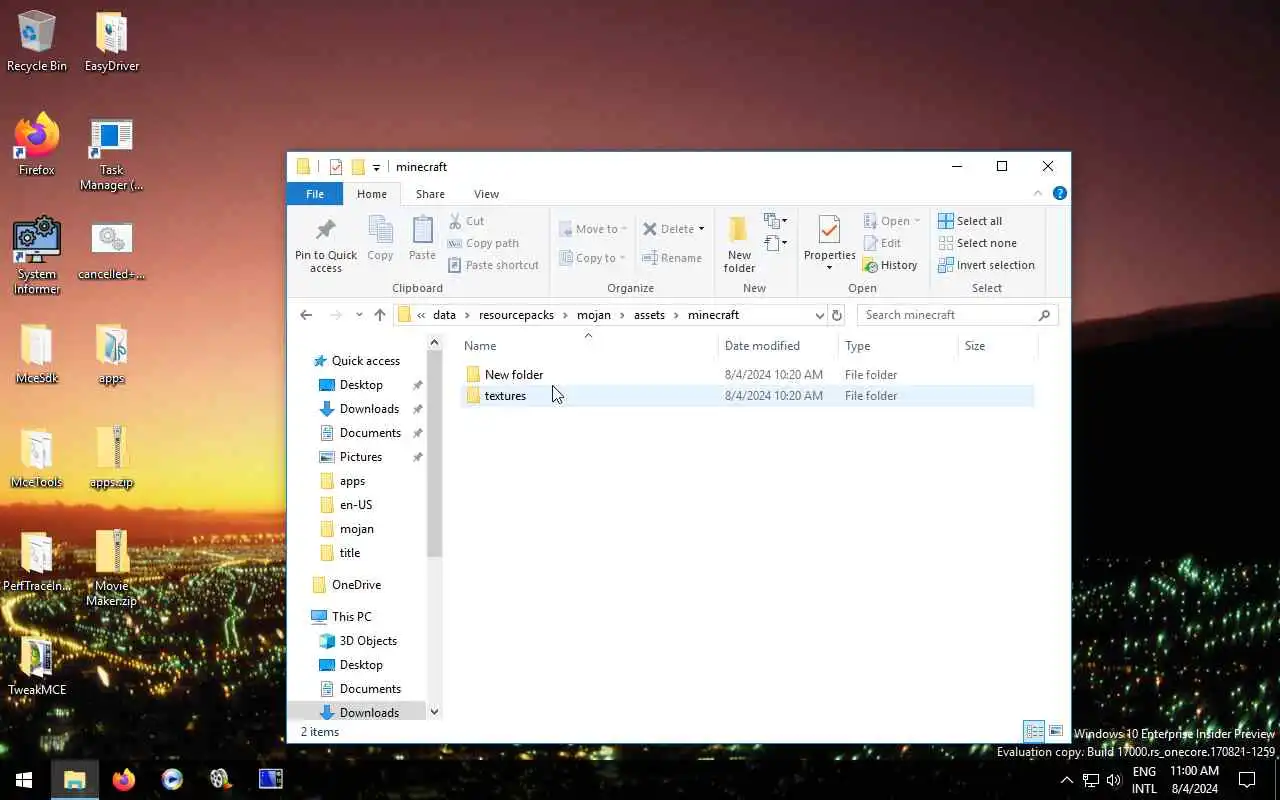The height and width of the screenshot is (800, 1280).
Task: Select the New folder item
Action: pos(746,375)
